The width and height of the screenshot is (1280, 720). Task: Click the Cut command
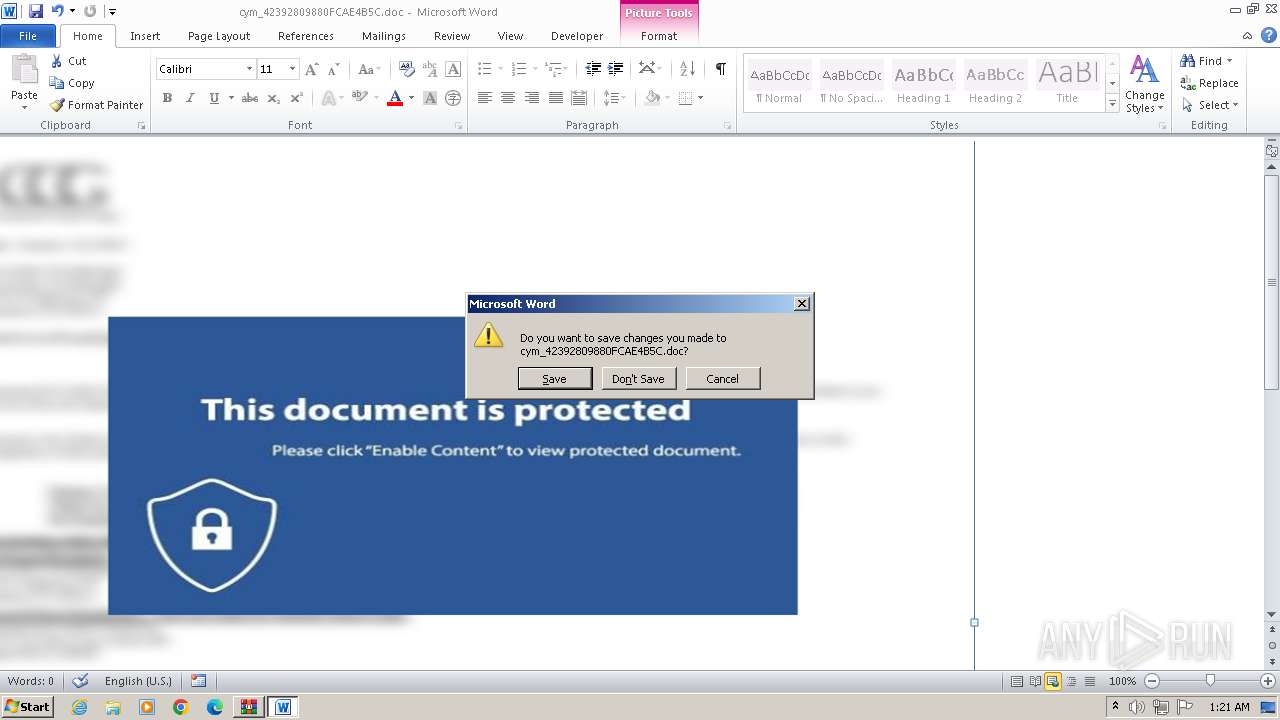point(68,61)
